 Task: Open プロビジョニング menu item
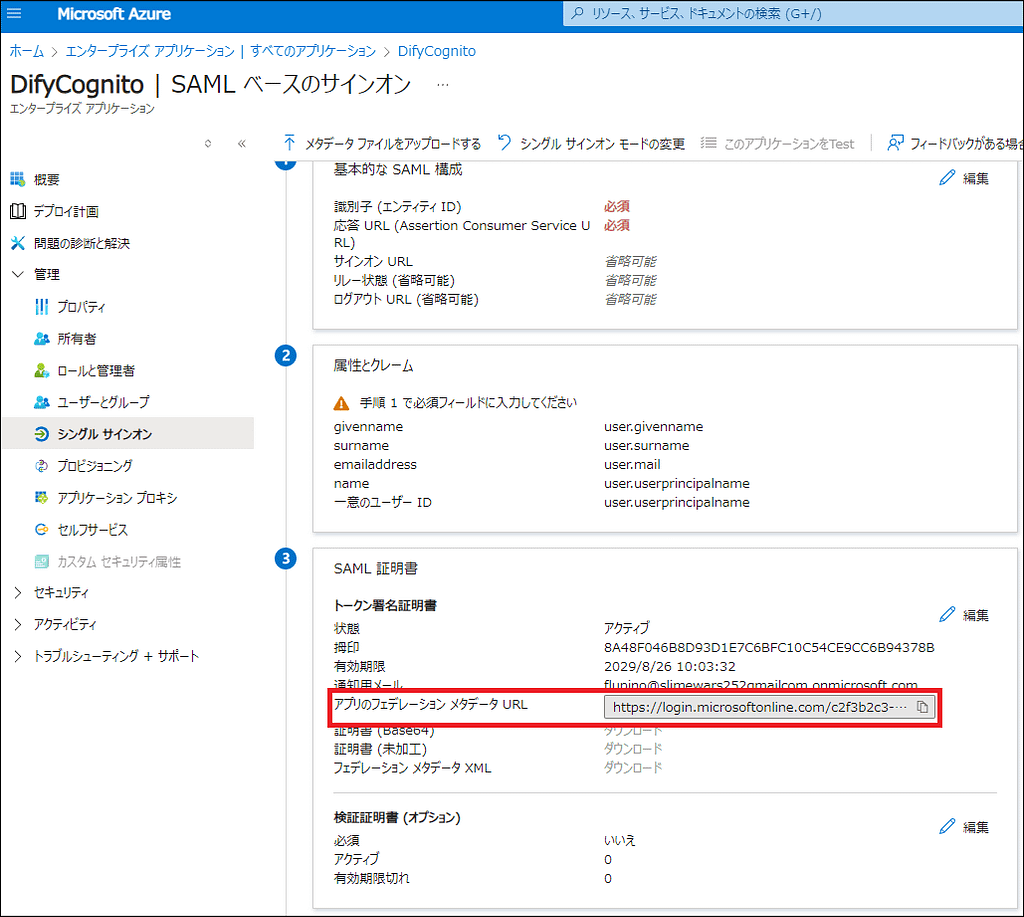click(95, 466)
